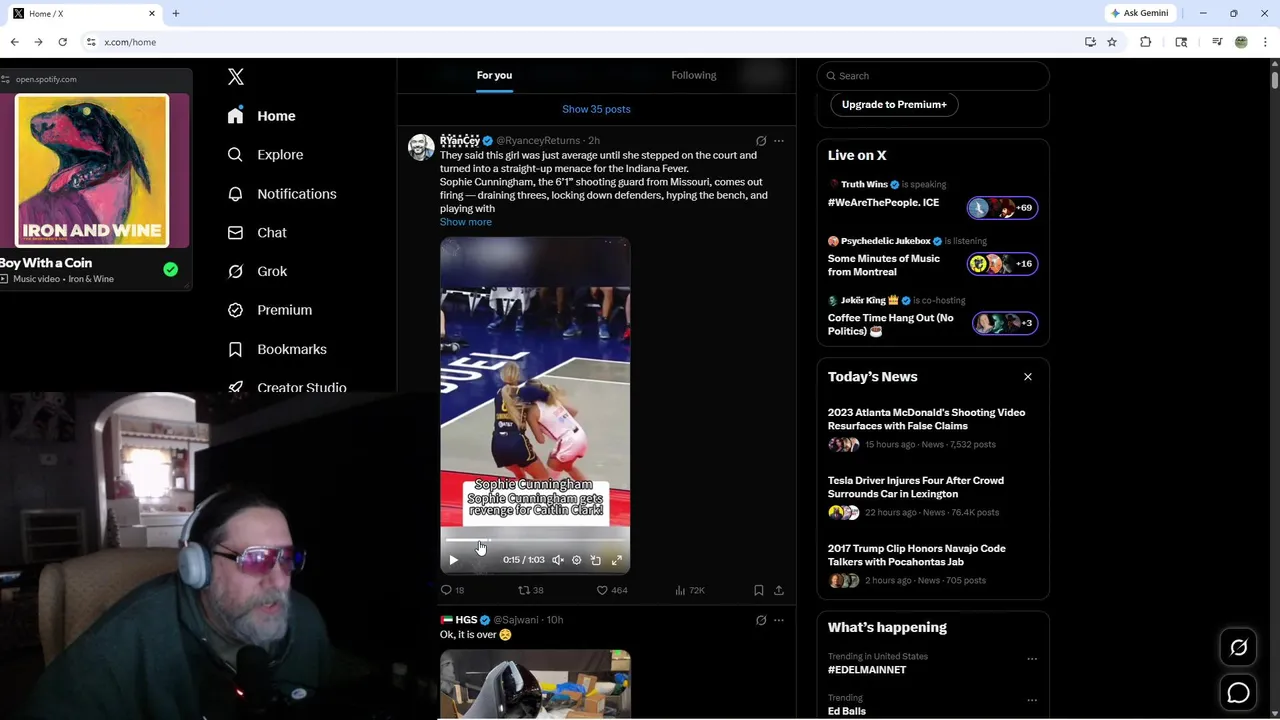
Task: Open the HGS post video thumbnail
Action: [535, 684]
